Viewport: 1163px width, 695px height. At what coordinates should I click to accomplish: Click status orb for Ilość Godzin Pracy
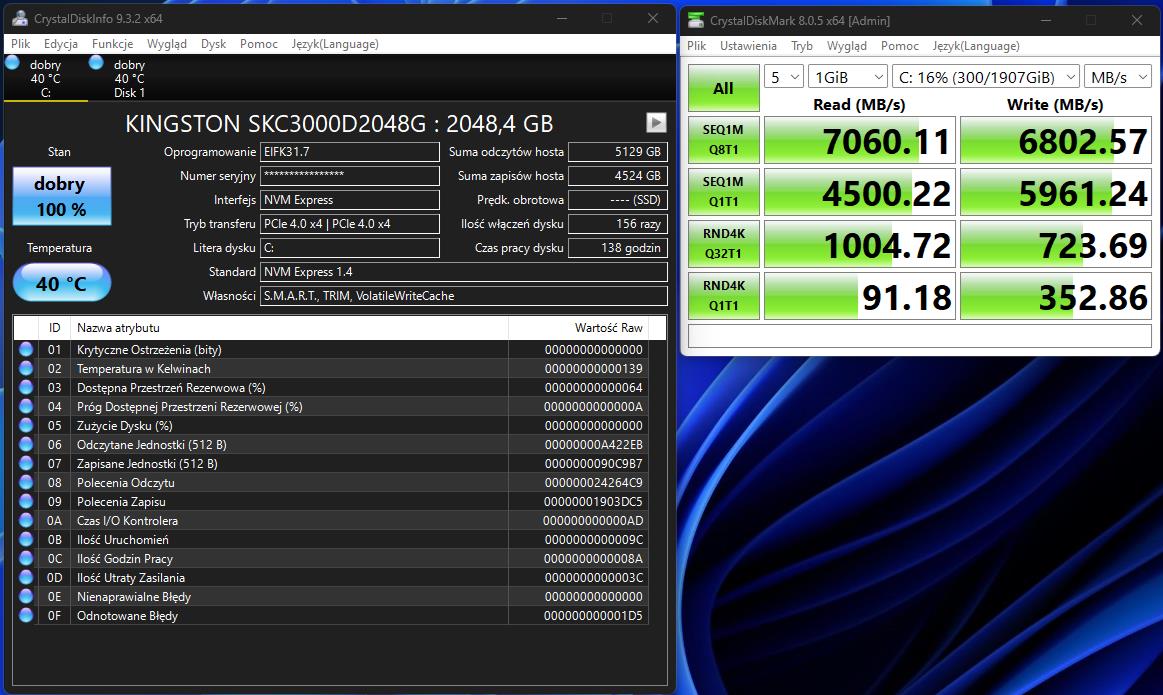pyautogui.click(x=26, y=559)
